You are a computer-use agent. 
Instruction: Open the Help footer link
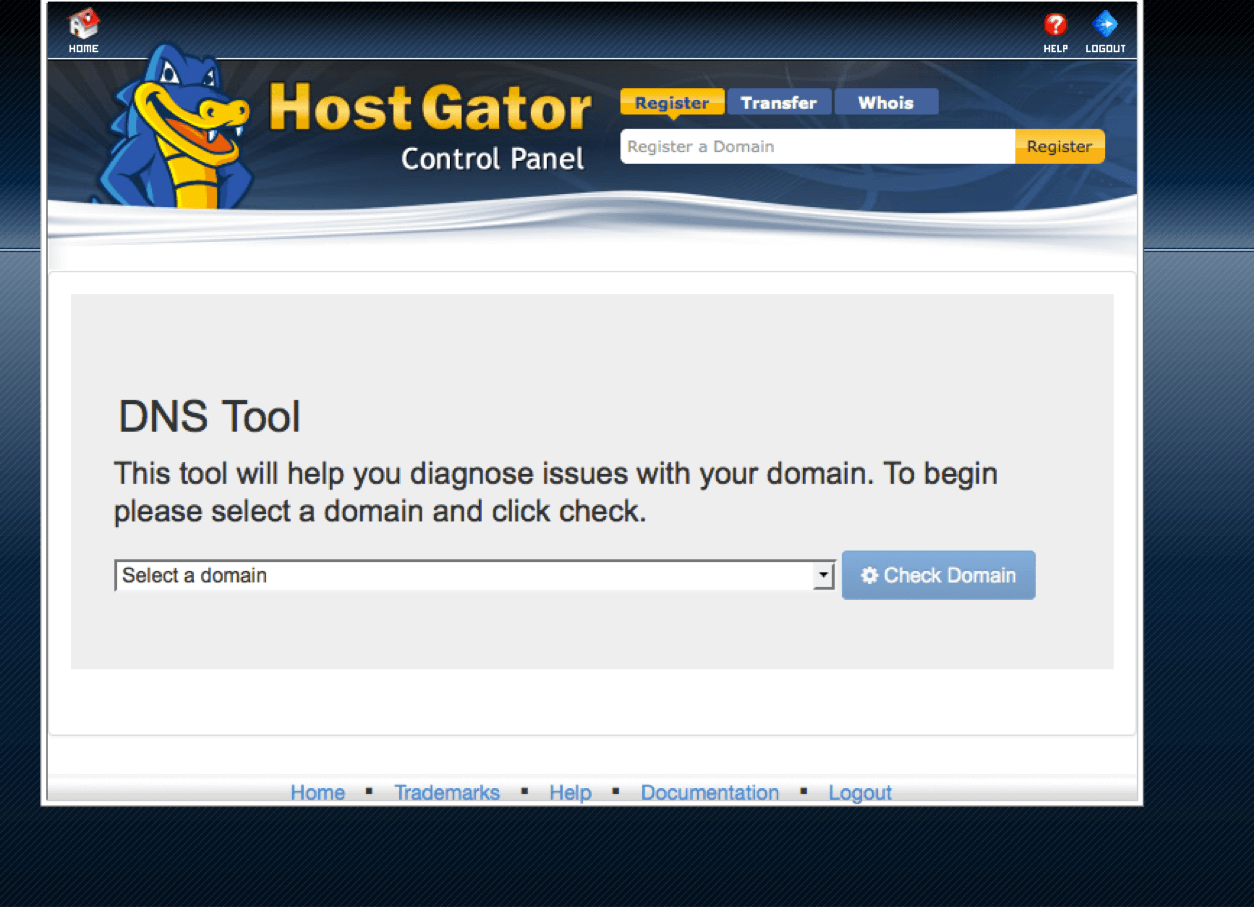[571, 792]
